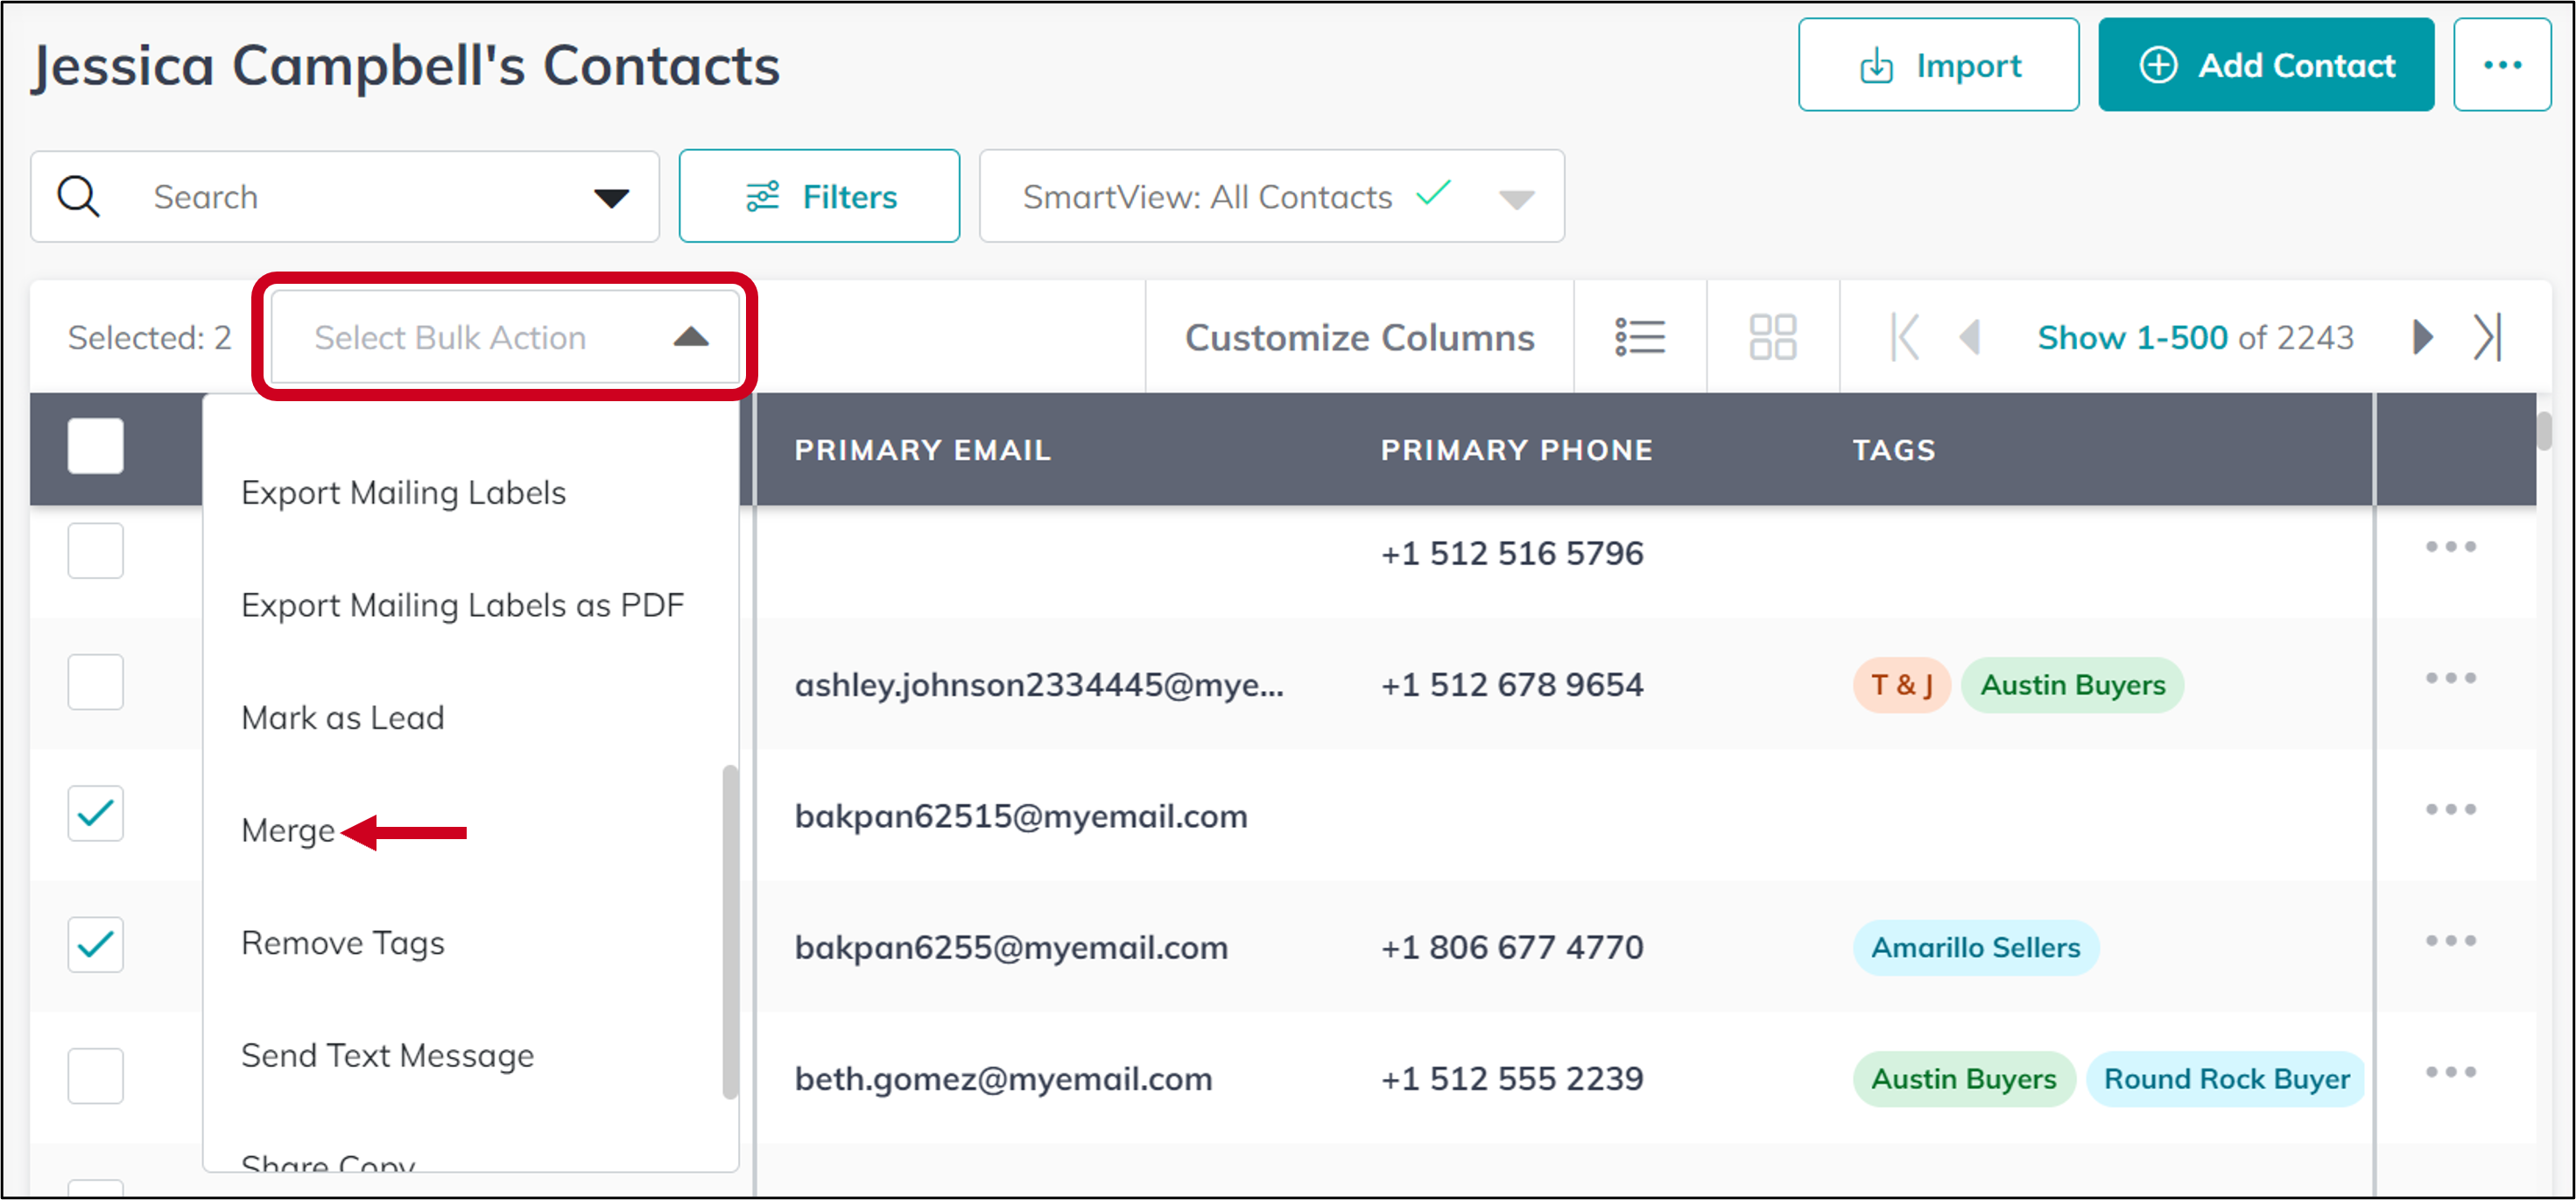Select Mark as Lead action
This screenshot has width=2576, height=1200.
[x=342, y=718]
